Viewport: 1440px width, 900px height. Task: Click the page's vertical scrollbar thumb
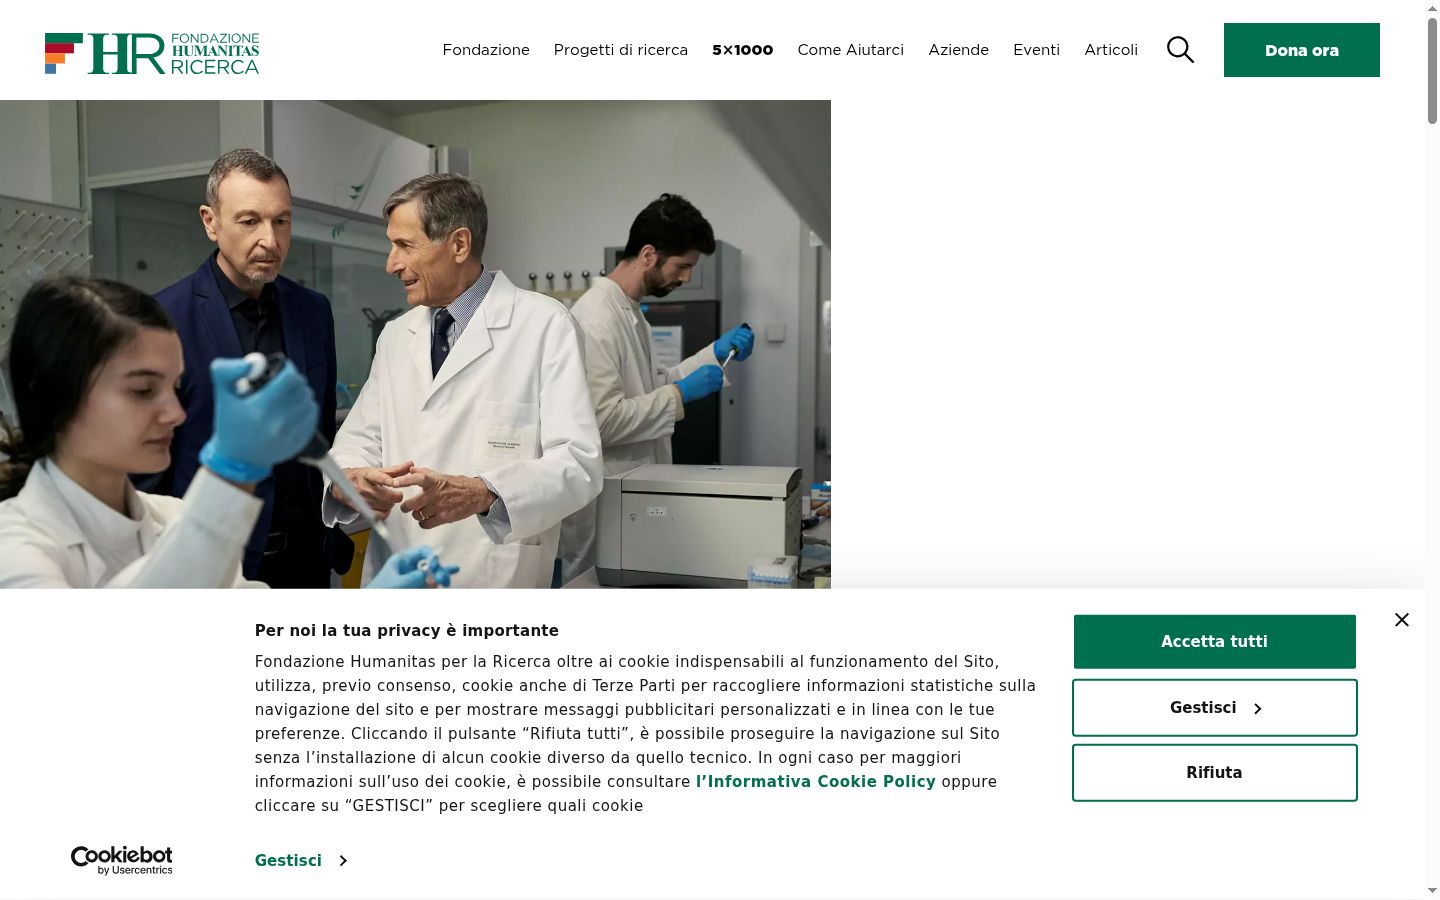[x=1432, y=70]
